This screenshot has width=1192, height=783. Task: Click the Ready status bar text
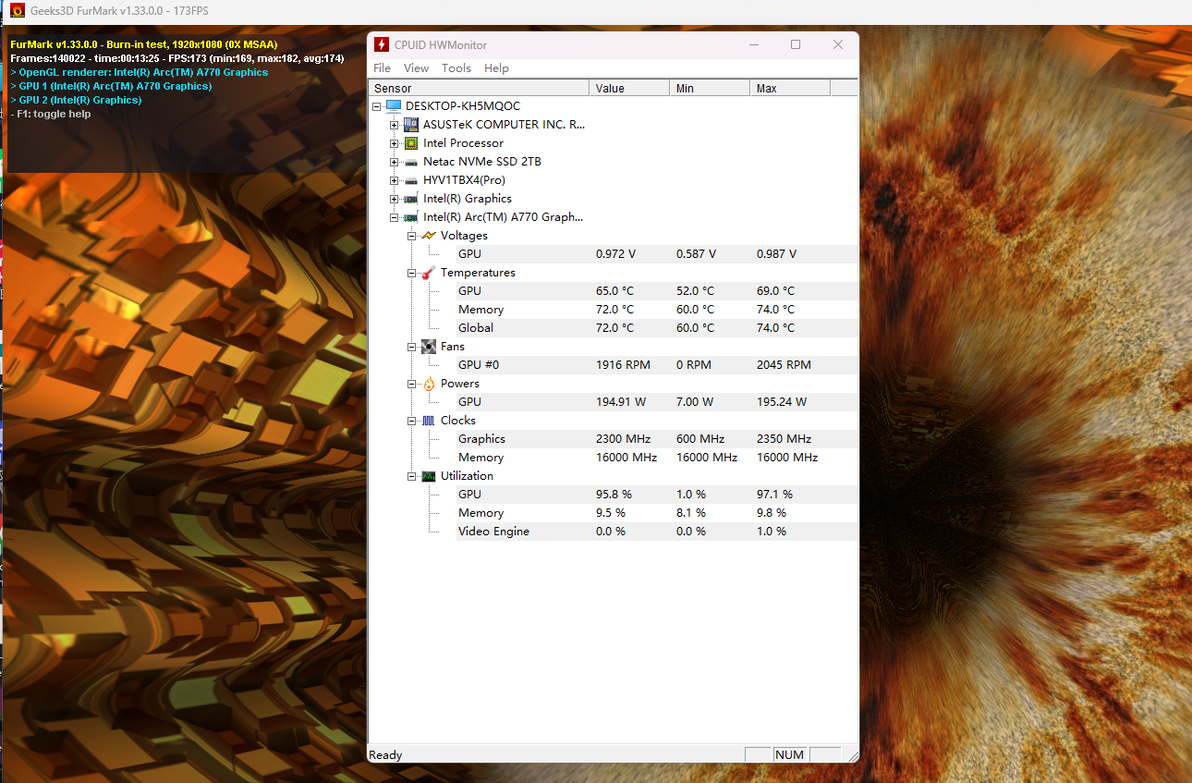click(x=385, y=755)
